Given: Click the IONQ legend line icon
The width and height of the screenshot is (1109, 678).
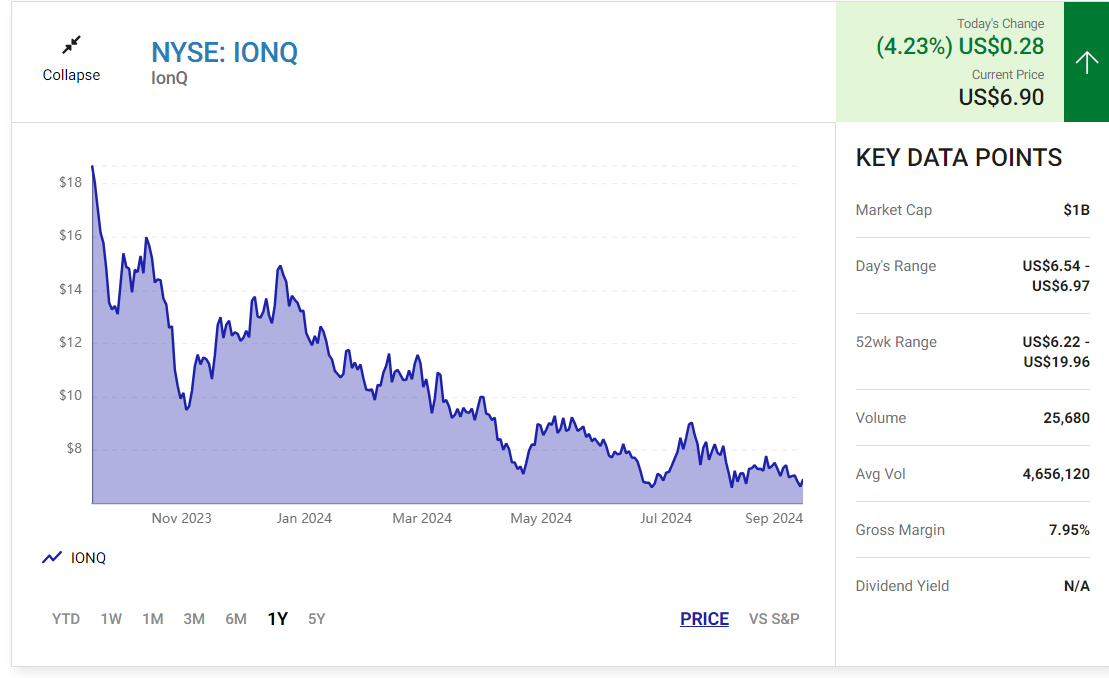Looking at the screenshot, I should (52, 558).
